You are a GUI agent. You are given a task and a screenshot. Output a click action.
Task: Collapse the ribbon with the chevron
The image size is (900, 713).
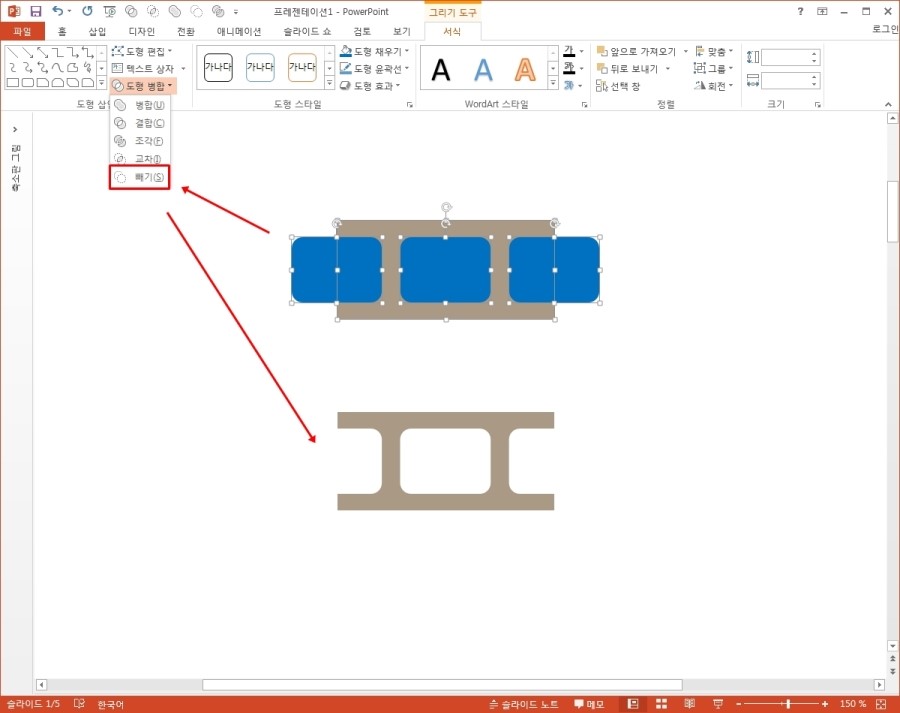tap(888, 104)
